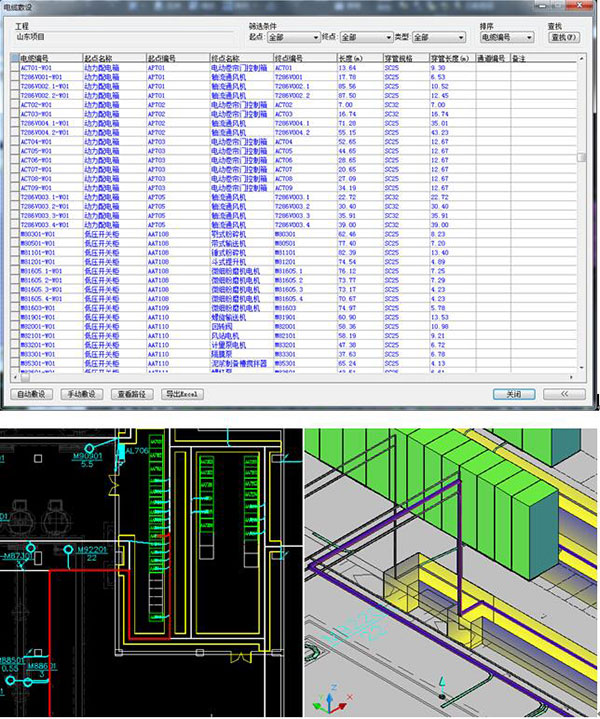Collapse the dialog with the << button
This screenshot has height=719, width=600.
click(566, 394)
